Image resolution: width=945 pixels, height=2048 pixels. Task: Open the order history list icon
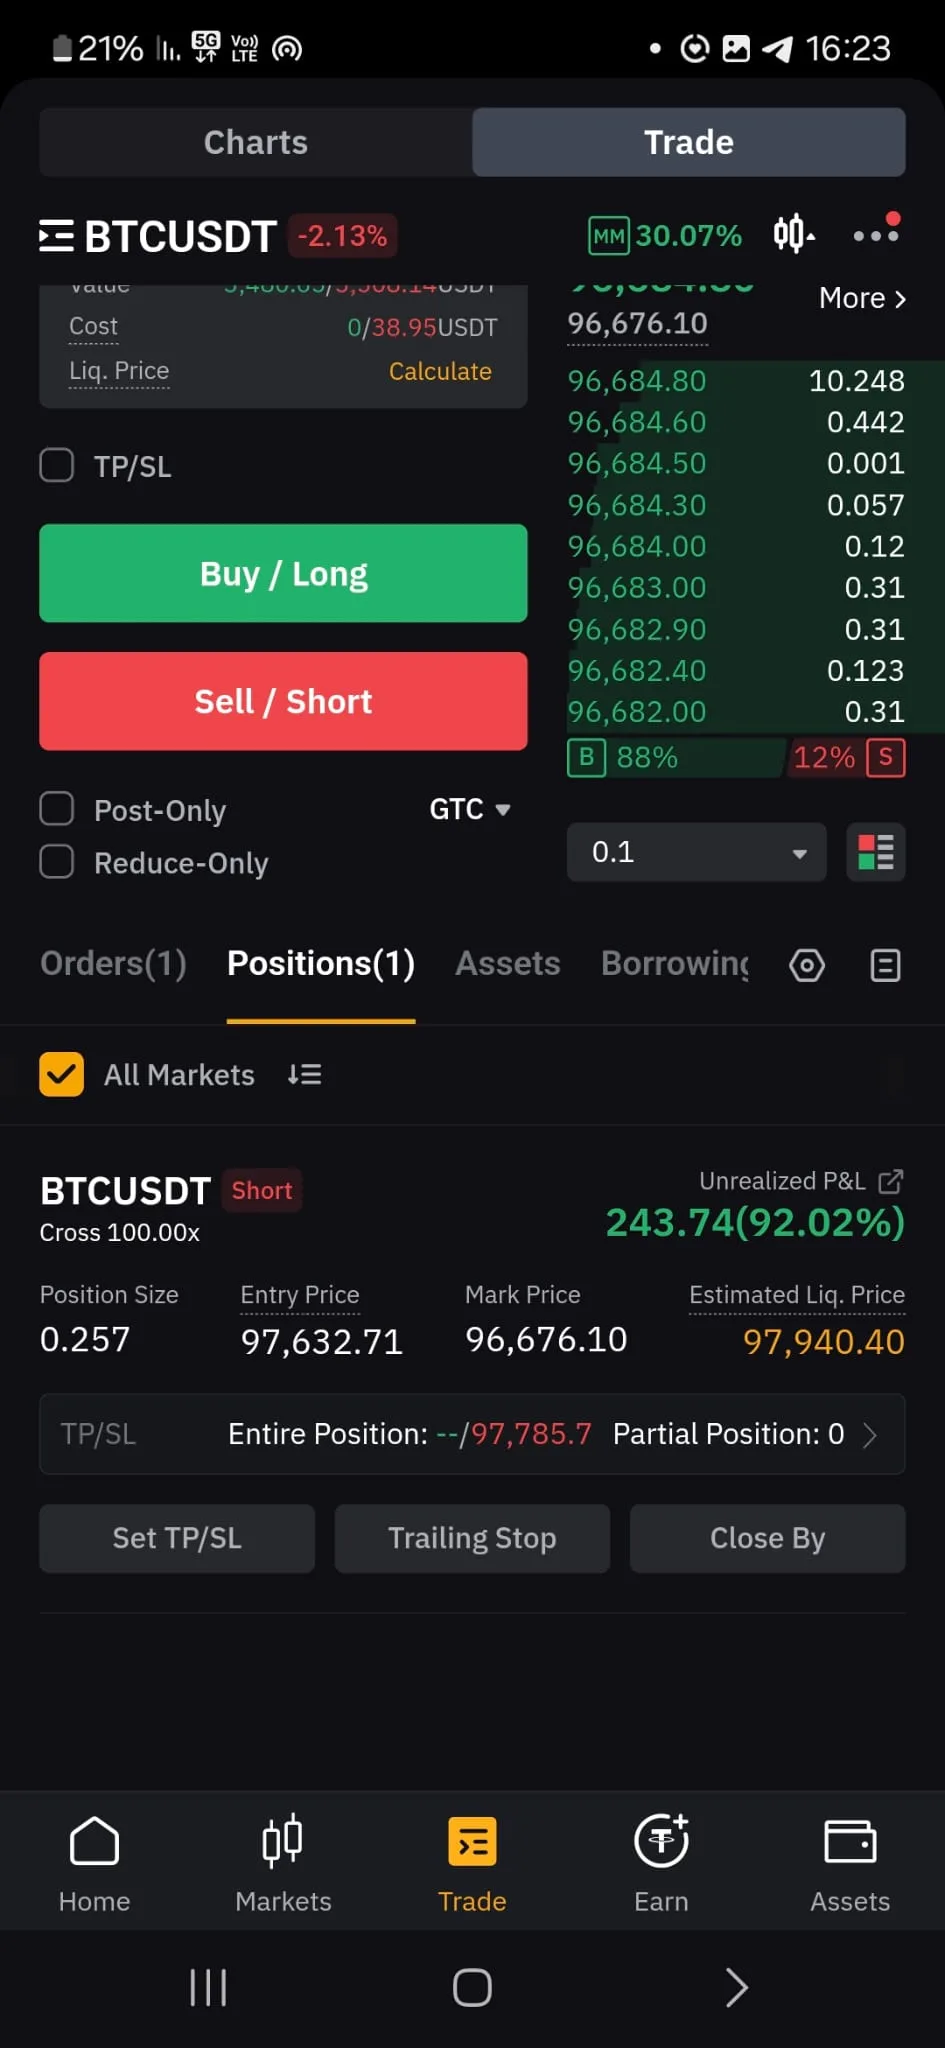885,965
